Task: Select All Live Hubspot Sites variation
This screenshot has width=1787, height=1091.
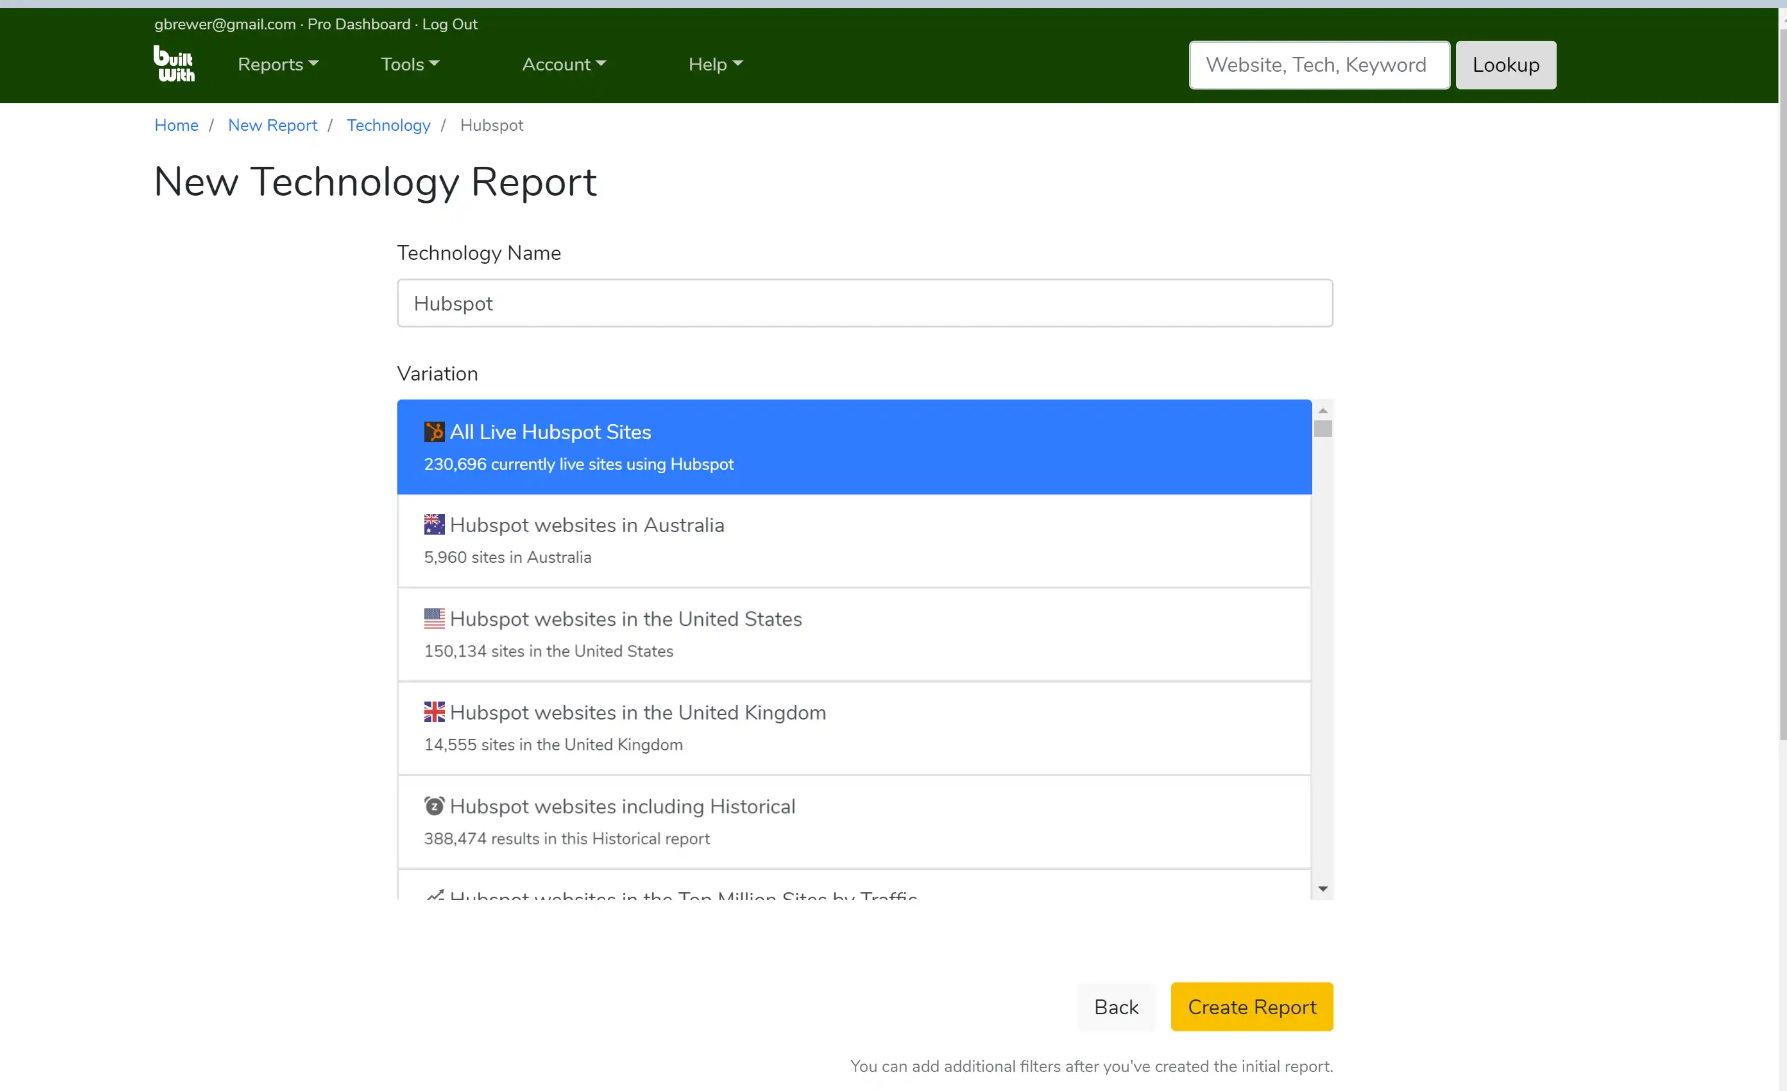Action: (854, 447)
